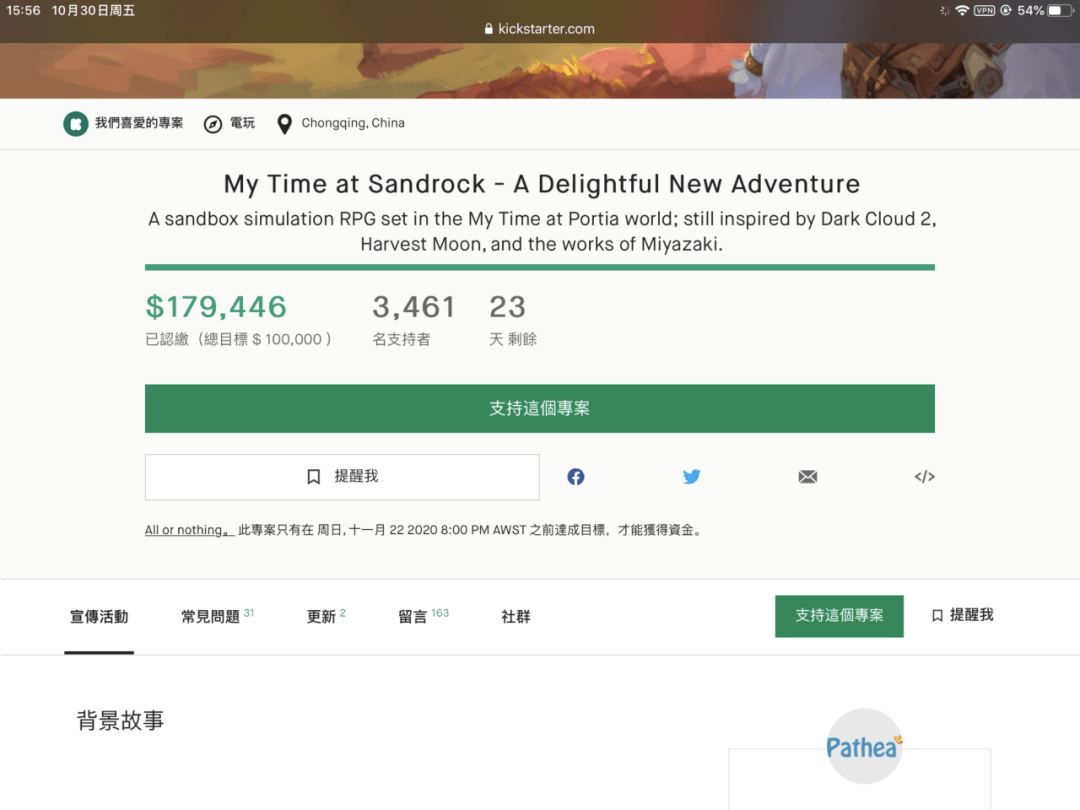Open the 留言 comments tab
This screenshot has width=1080, height=810.
tap(414, 617)
